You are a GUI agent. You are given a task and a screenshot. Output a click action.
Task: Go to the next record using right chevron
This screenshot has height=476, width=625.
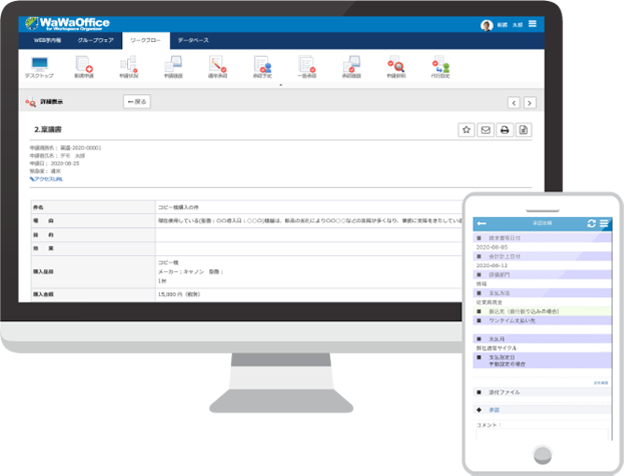click(x=530, y=102)
